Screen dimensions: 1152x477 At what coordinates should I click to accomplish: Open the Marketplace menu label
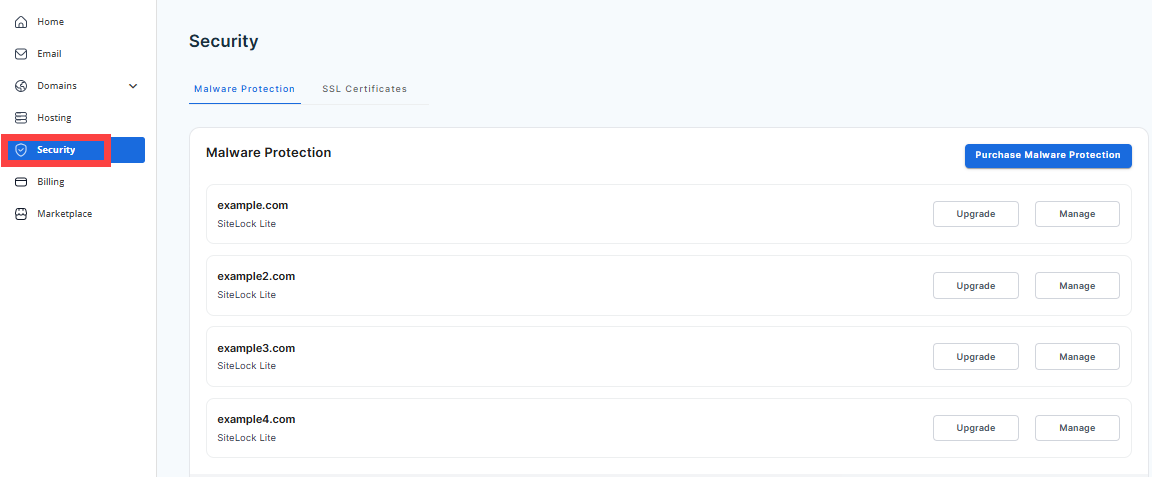pos(64,214)
